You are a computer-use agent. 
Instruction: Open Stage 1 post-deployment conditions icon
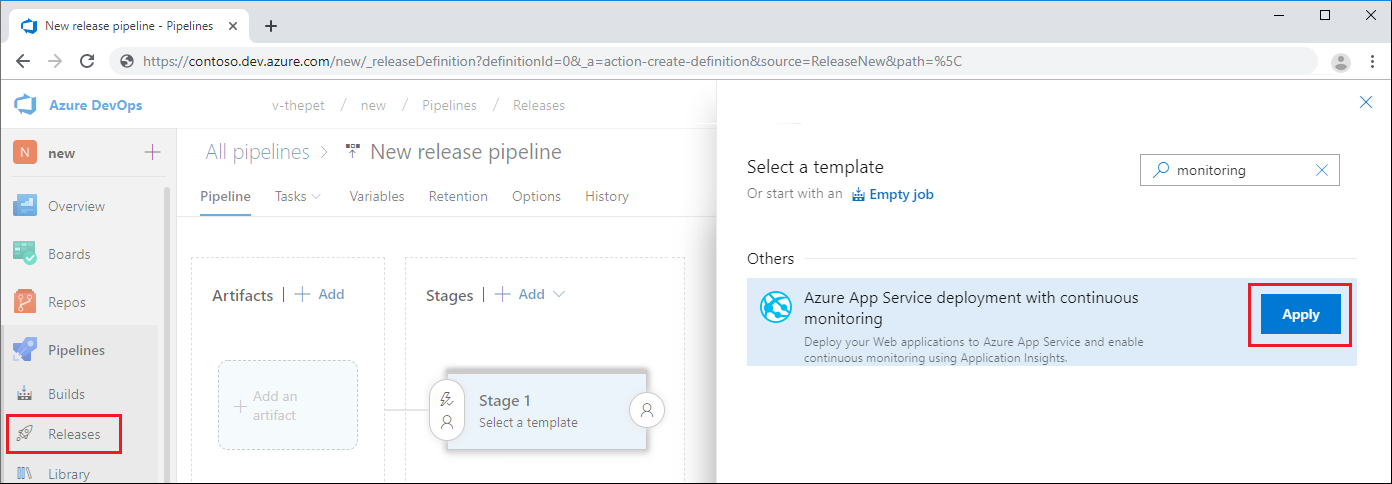tap(647, 409)
